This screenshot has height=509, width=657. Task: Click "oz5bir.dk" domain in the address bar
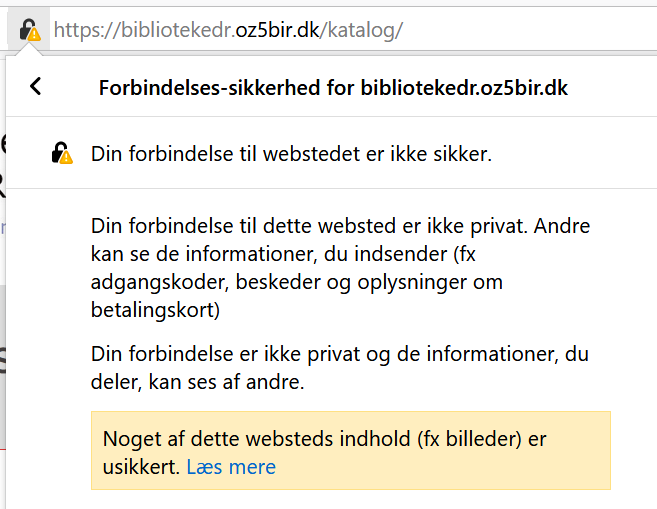[x=277, y=30]
